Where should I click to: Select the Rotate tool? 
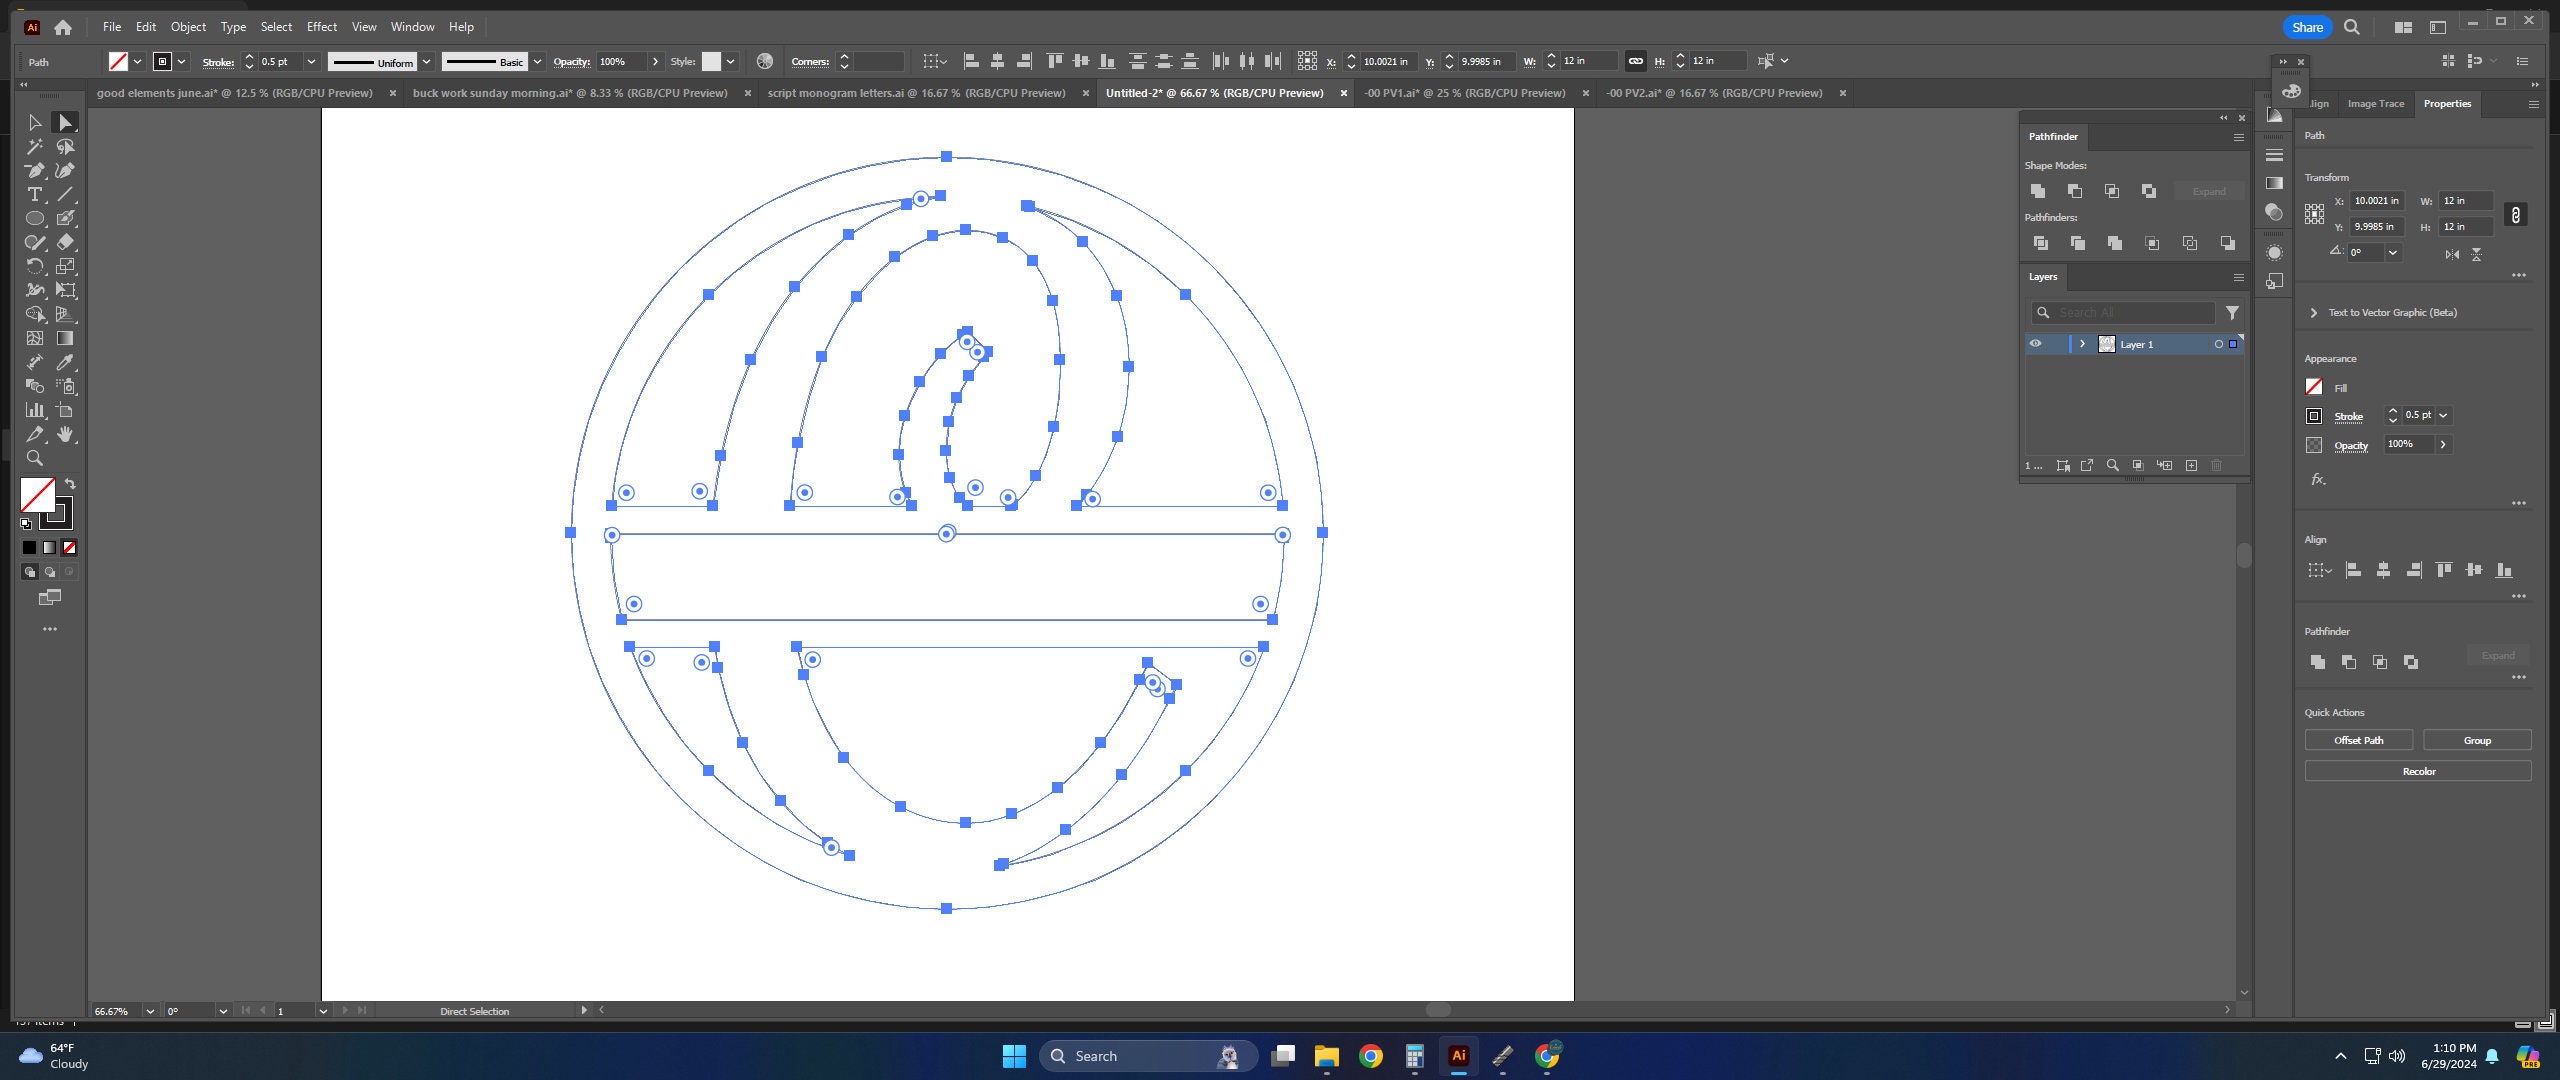33,266
